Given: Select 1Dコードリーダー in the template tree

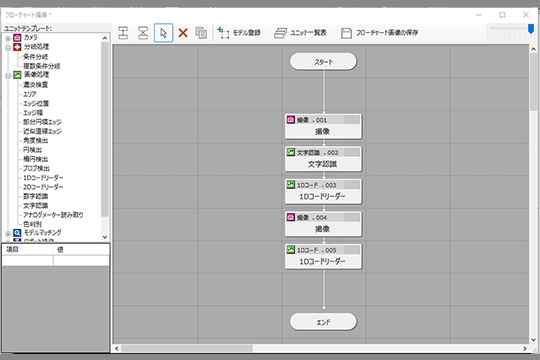Looking at the screenshot, I should [x=43, y=178].
